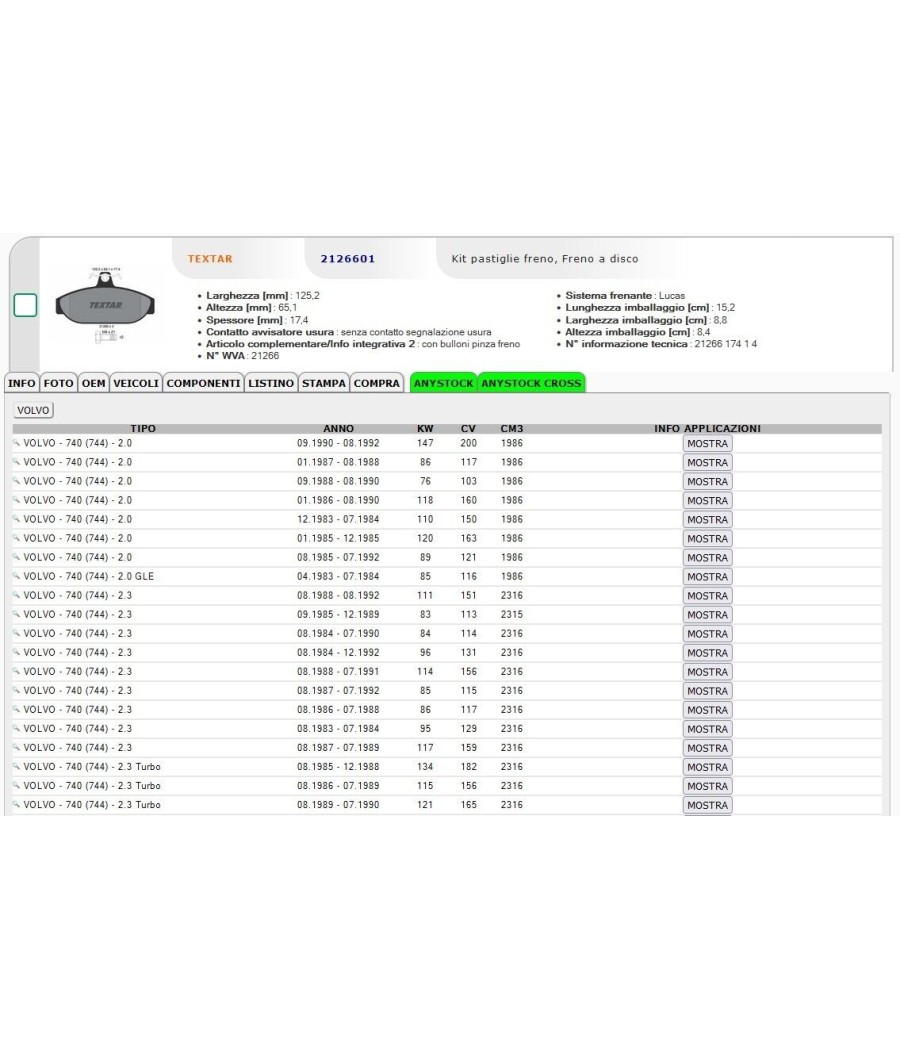Click the date range "08.1988 - 07.1991"
This screenshot has width=900, height=1050.
(338, 671)
